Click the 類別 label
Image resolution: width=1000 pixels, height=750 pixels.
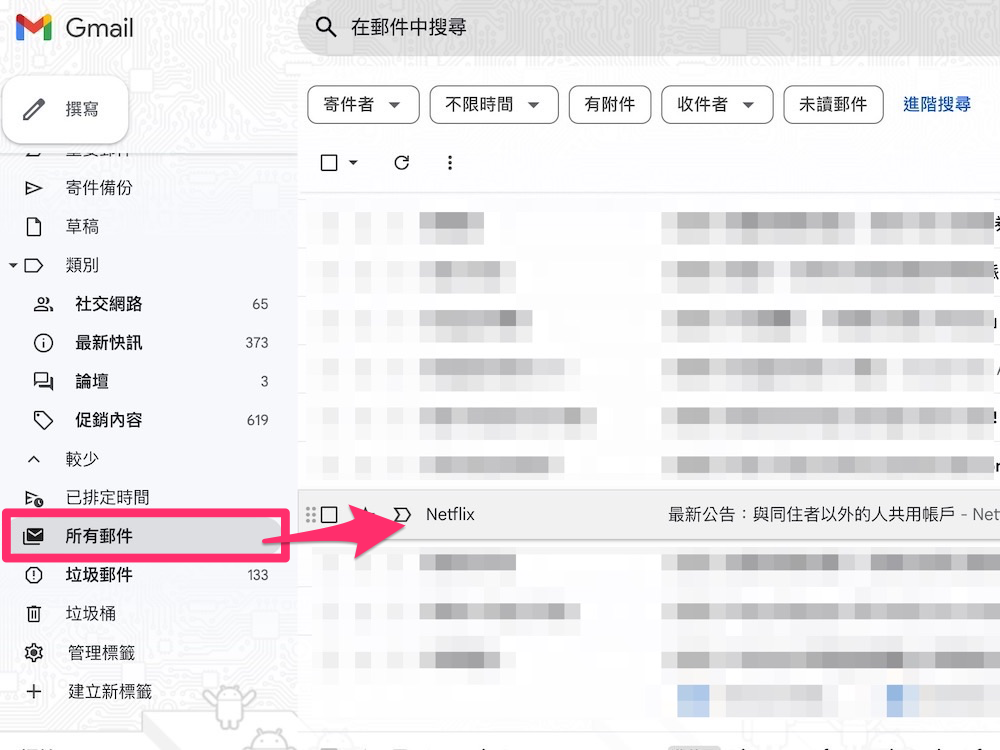(82, 265)
